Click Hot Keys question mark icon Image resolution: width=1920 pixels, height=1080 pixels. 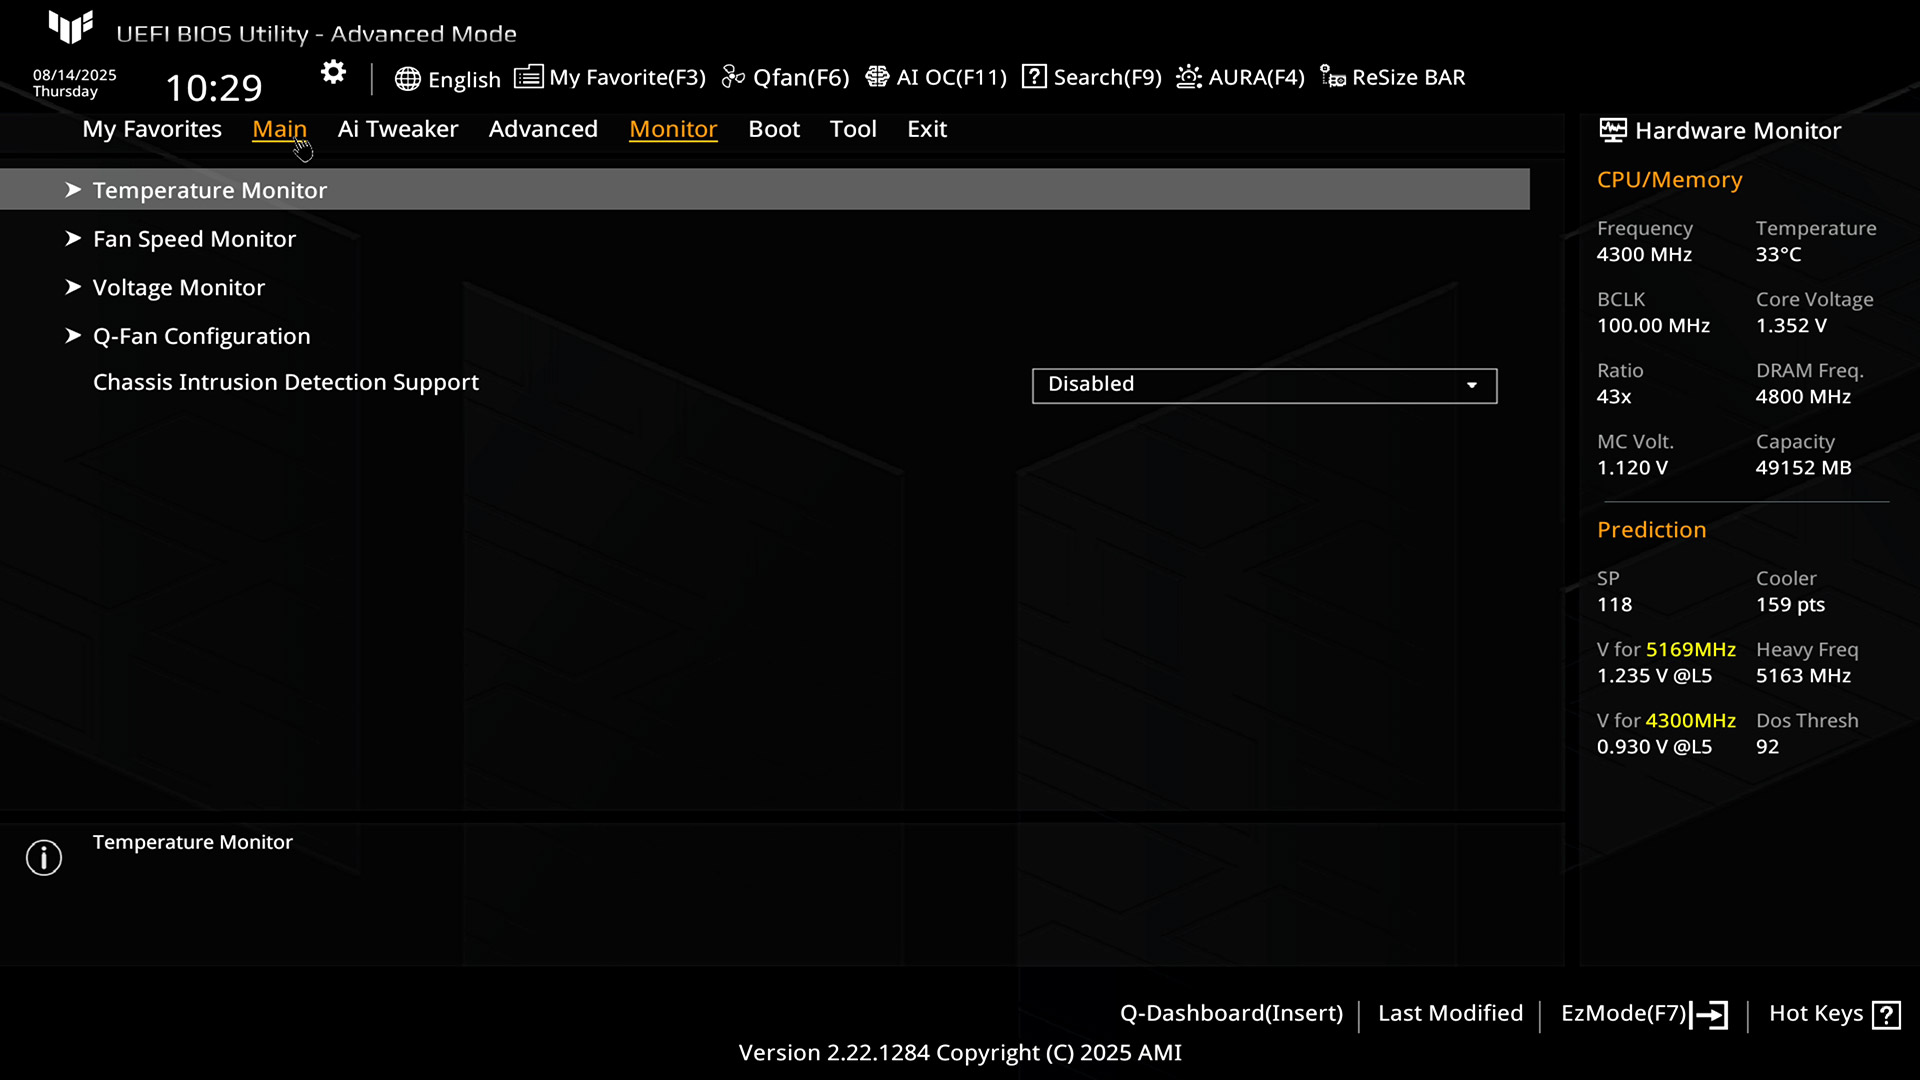(x=1886, y=1015)
